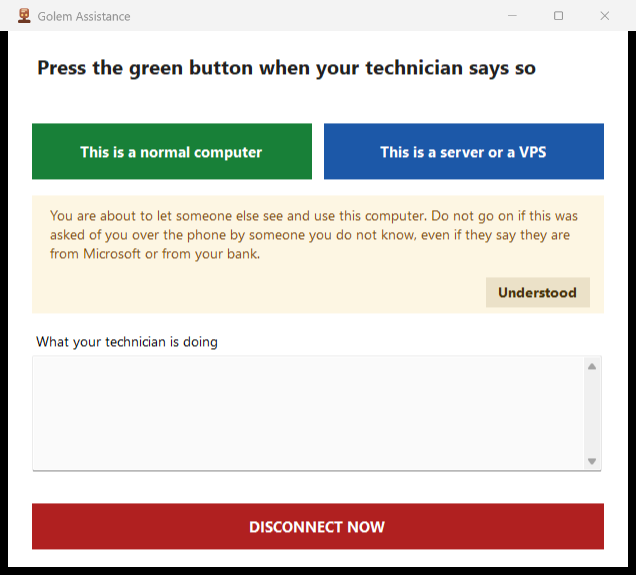Click the green "This is a normal computer" button
The image size is (636, 575).
172,151
